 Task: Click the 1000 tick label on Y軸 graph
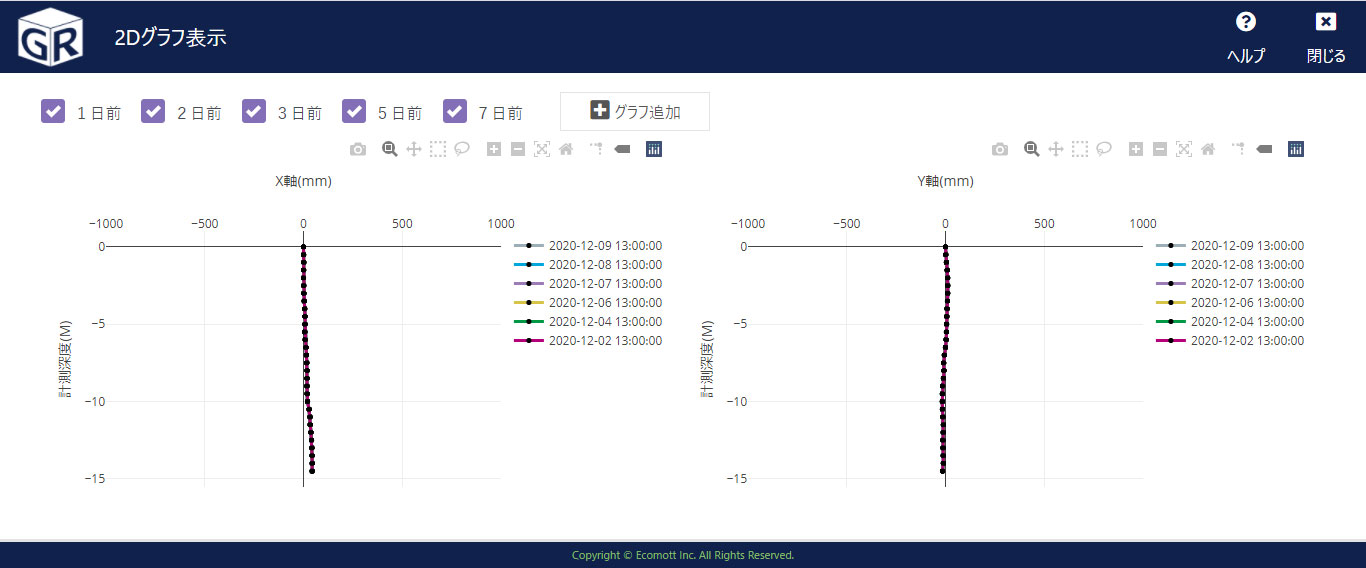click(x=1143, y=224)
